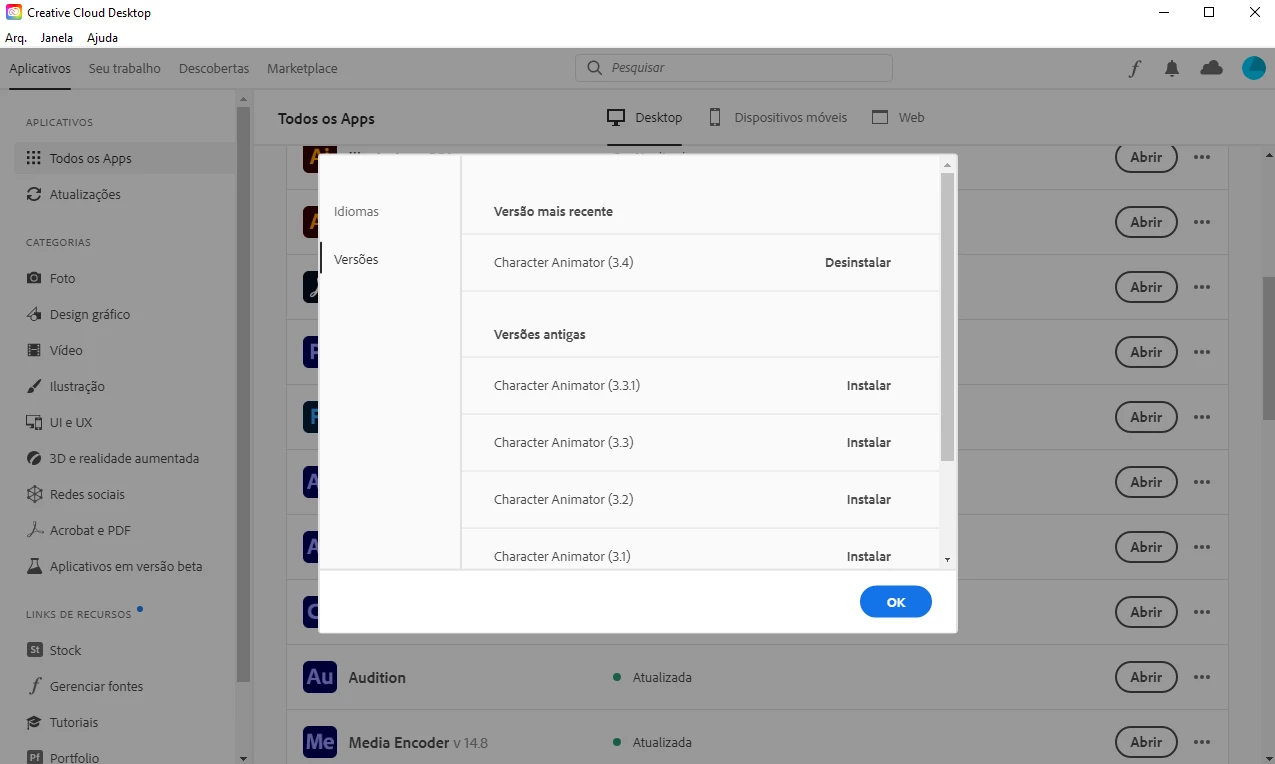This screenshot has height=764, width=1275.
Task: Click the Dispositivos móveis phone icon
Action: (x=715, y=117)
